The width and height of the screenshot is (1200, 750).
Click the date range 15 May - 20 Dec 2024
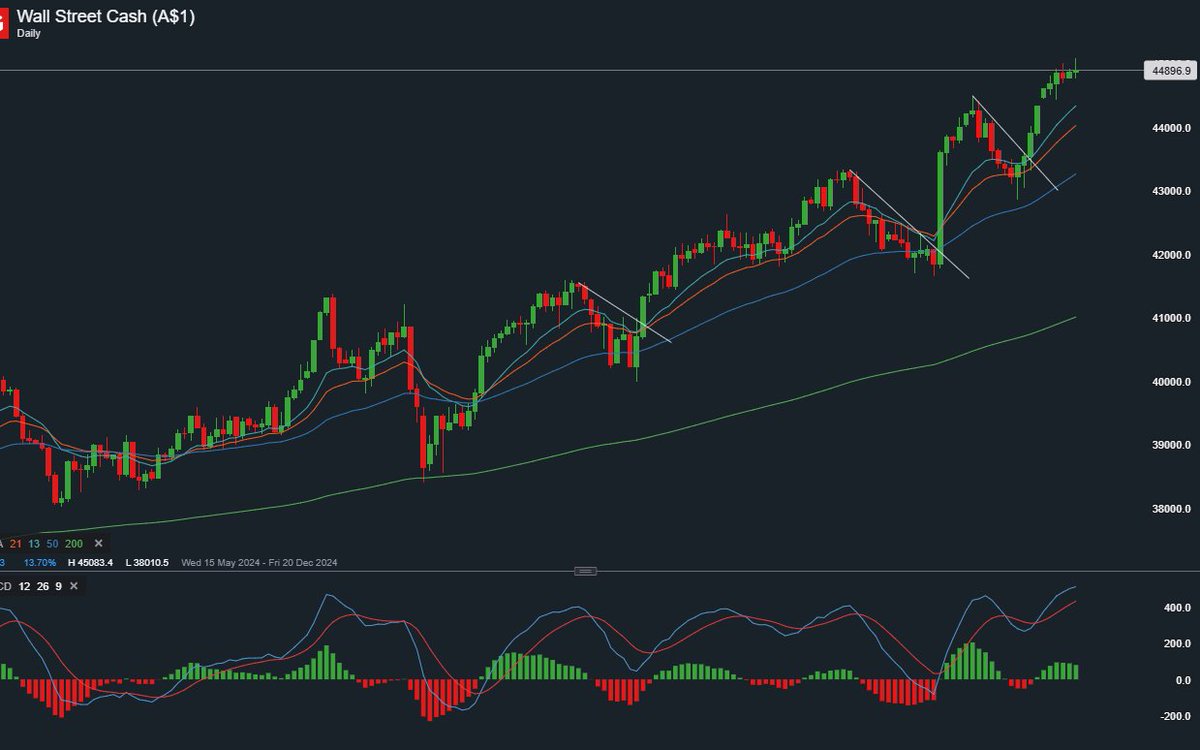pyautogui.click(x=258, y=562)
